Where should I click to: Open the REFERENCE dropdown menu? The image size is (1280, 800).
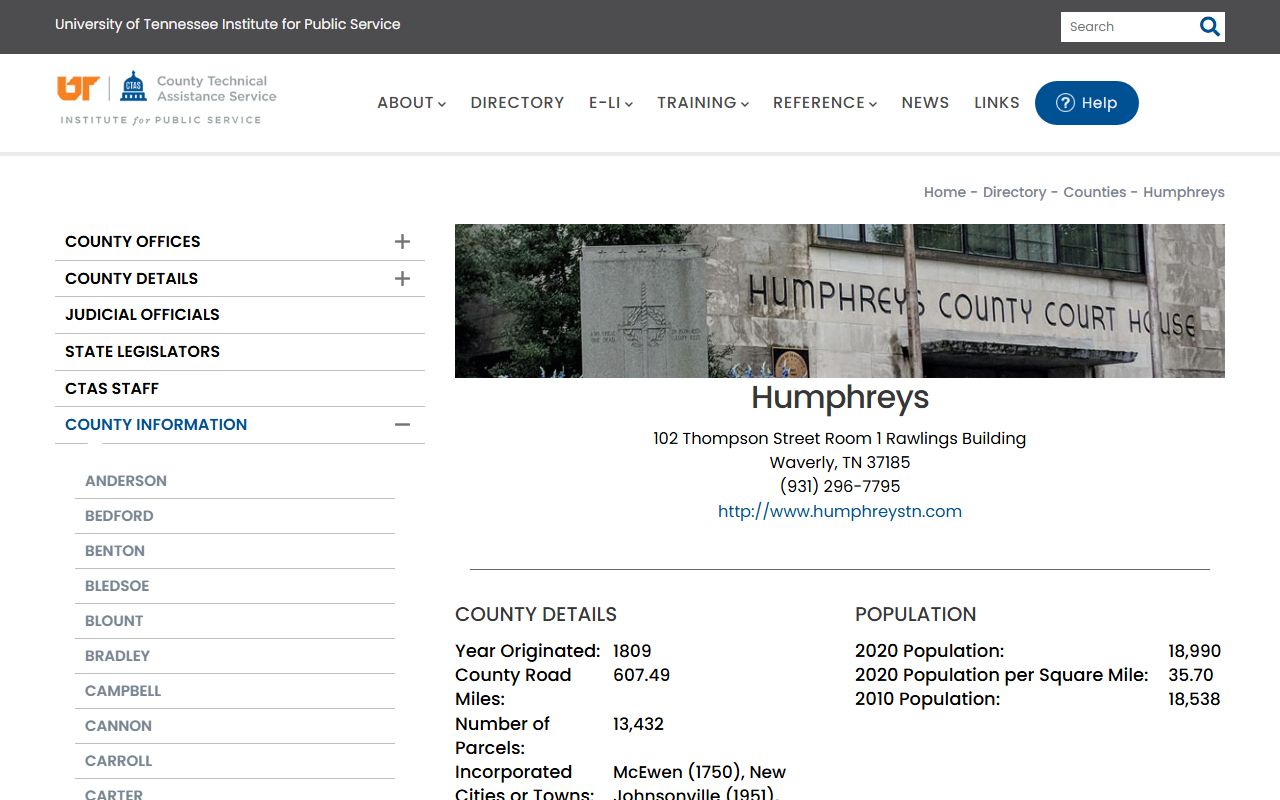click(824, 103)
